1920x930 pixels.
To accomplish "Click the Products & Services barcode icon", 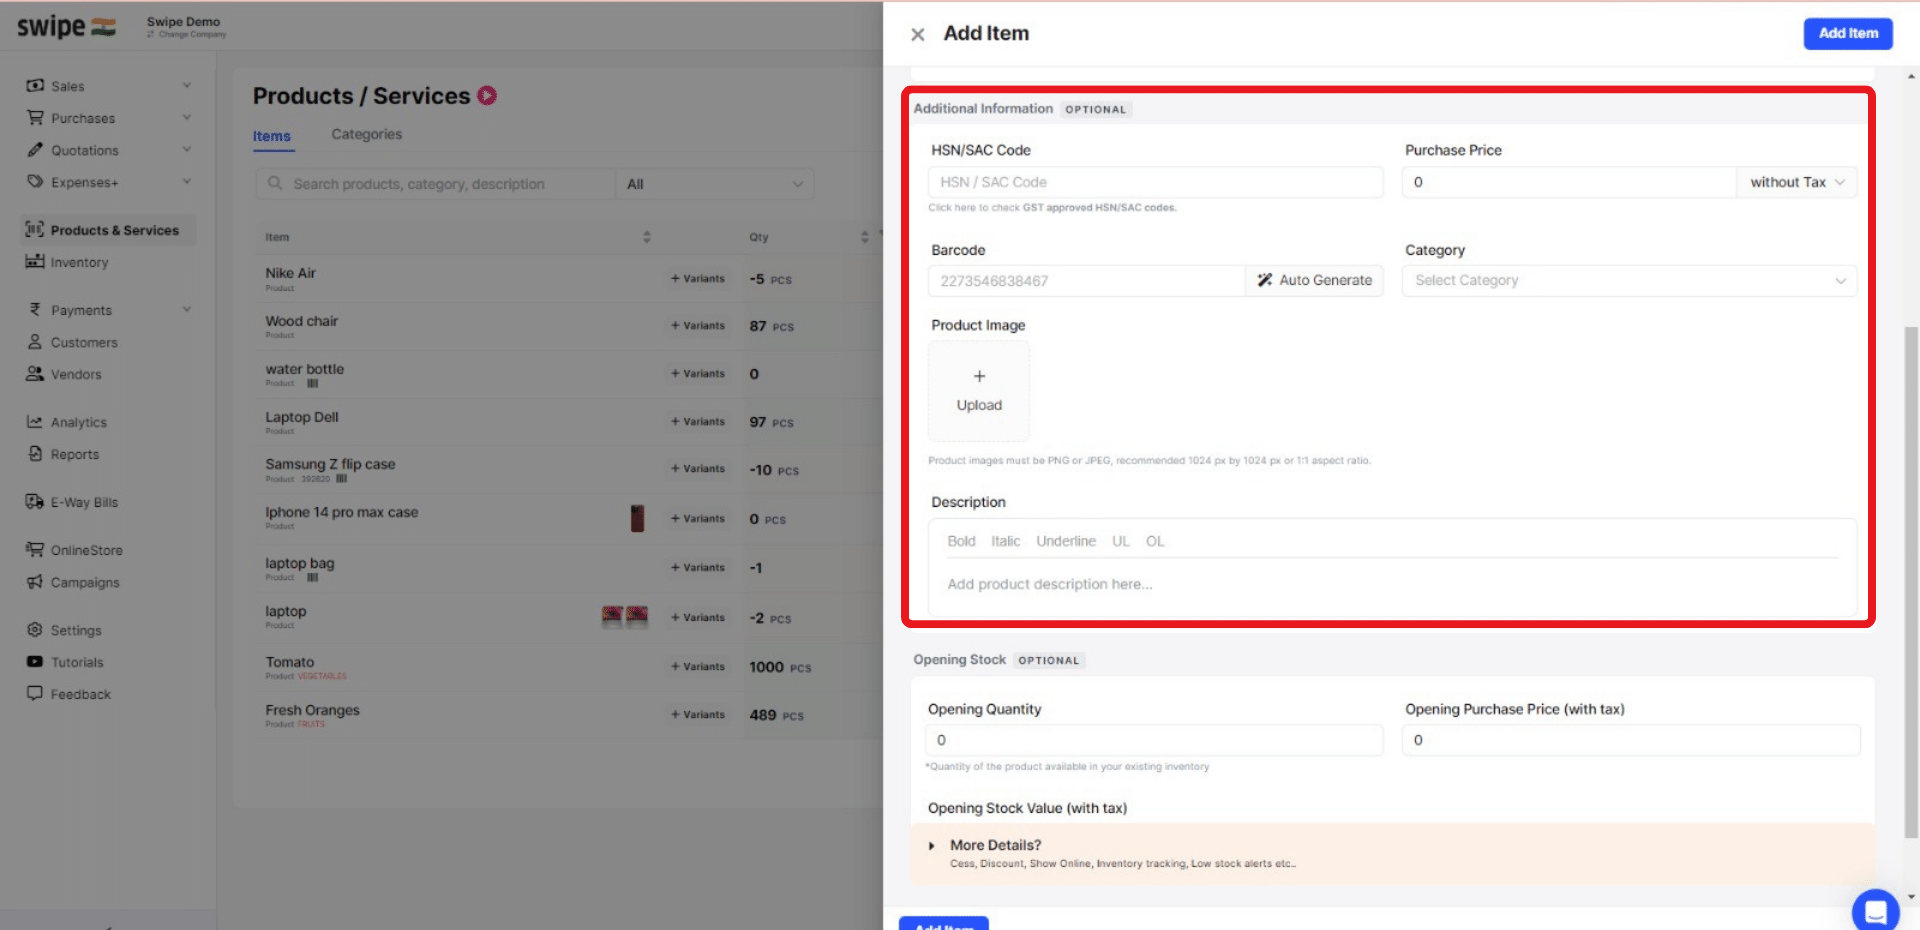I will pyautogui.click(x=35, y=230).
